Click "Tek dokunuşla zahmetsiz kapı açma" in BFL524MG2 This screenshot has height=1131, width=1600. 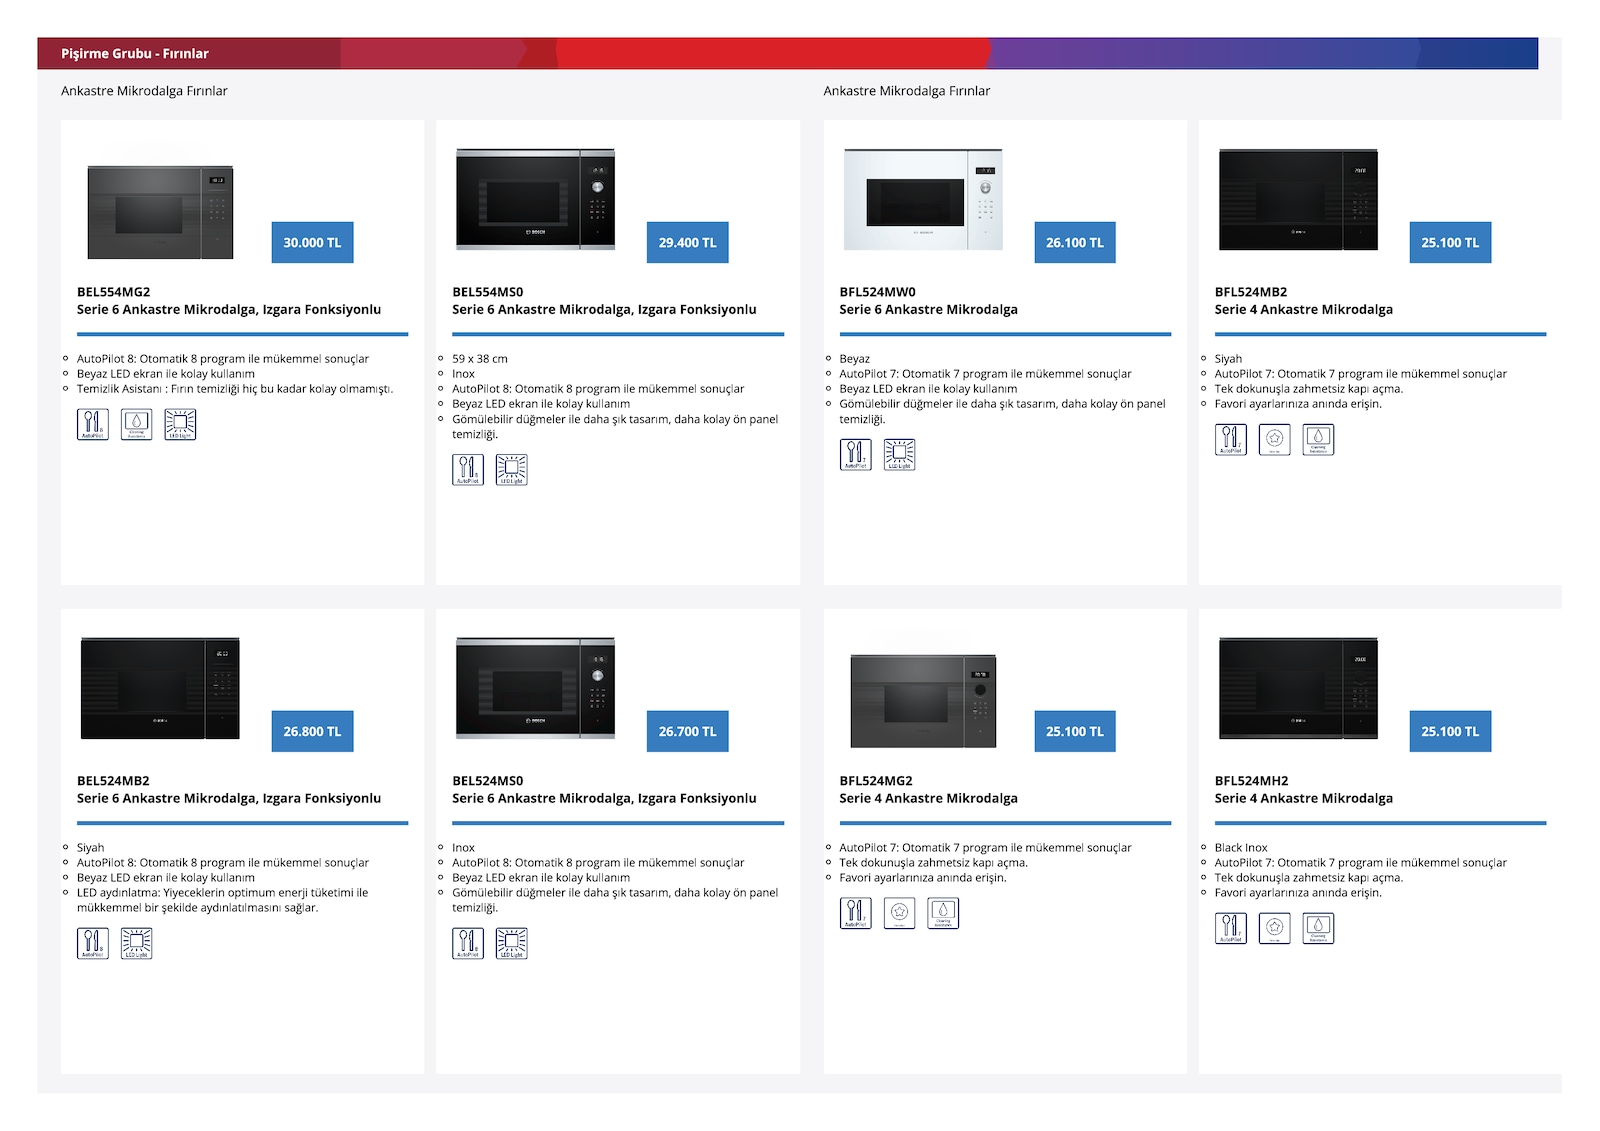[933, 863]
